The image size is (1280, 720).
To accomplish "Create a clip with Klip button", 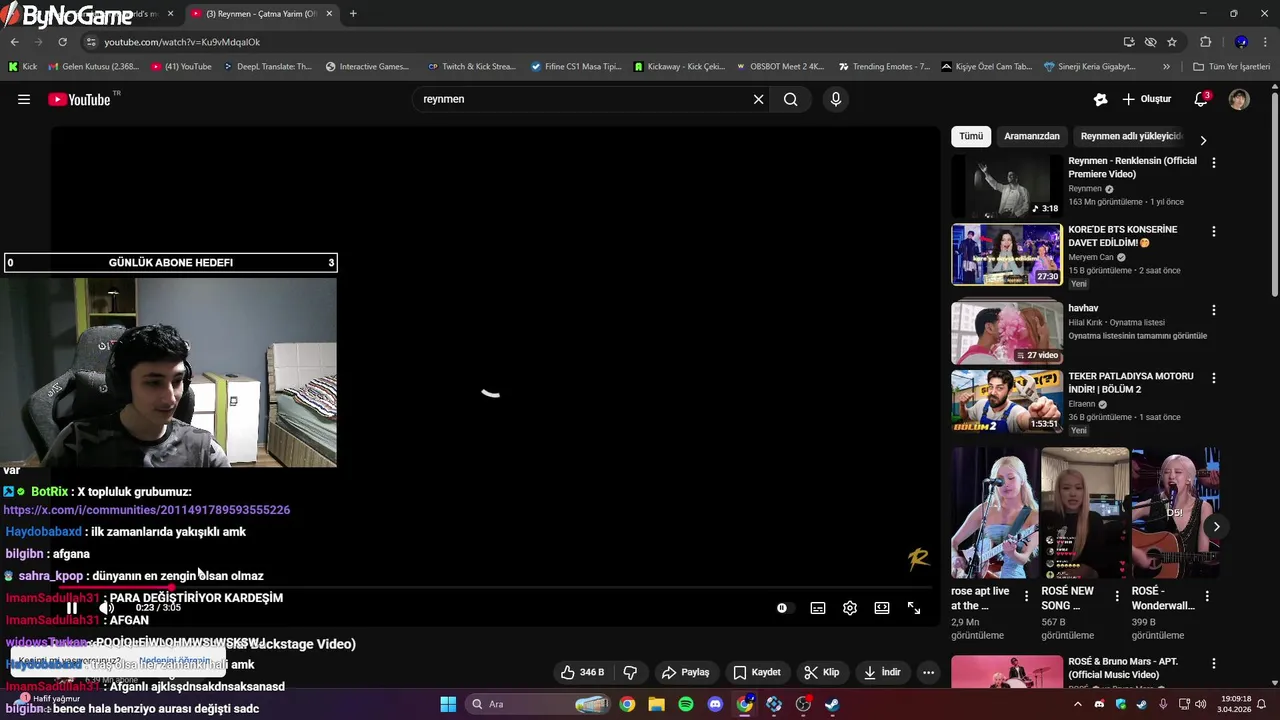I will tap(822, 672).
